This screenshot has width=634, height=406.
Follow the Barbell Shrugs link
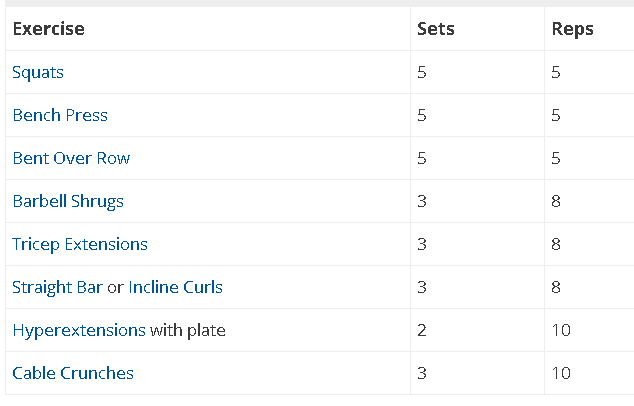(68, 201)
